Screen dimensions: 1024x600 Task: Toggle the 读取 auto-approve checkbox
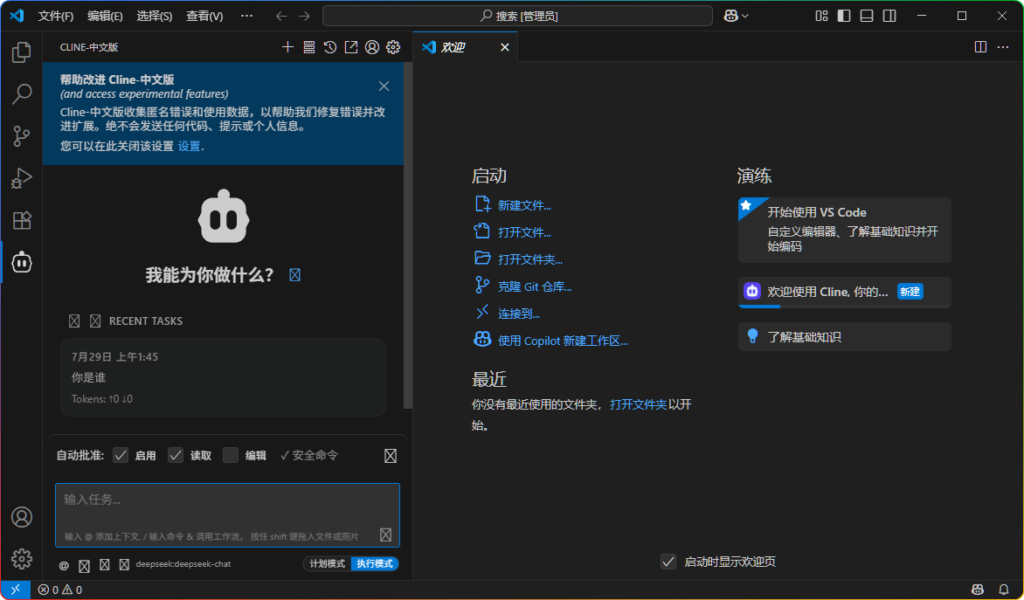[175, 455]
